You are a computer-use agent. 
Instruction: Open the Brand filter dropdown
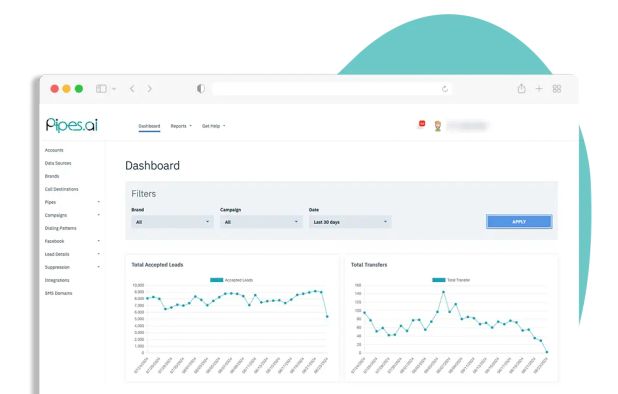(x=172, y=222)
